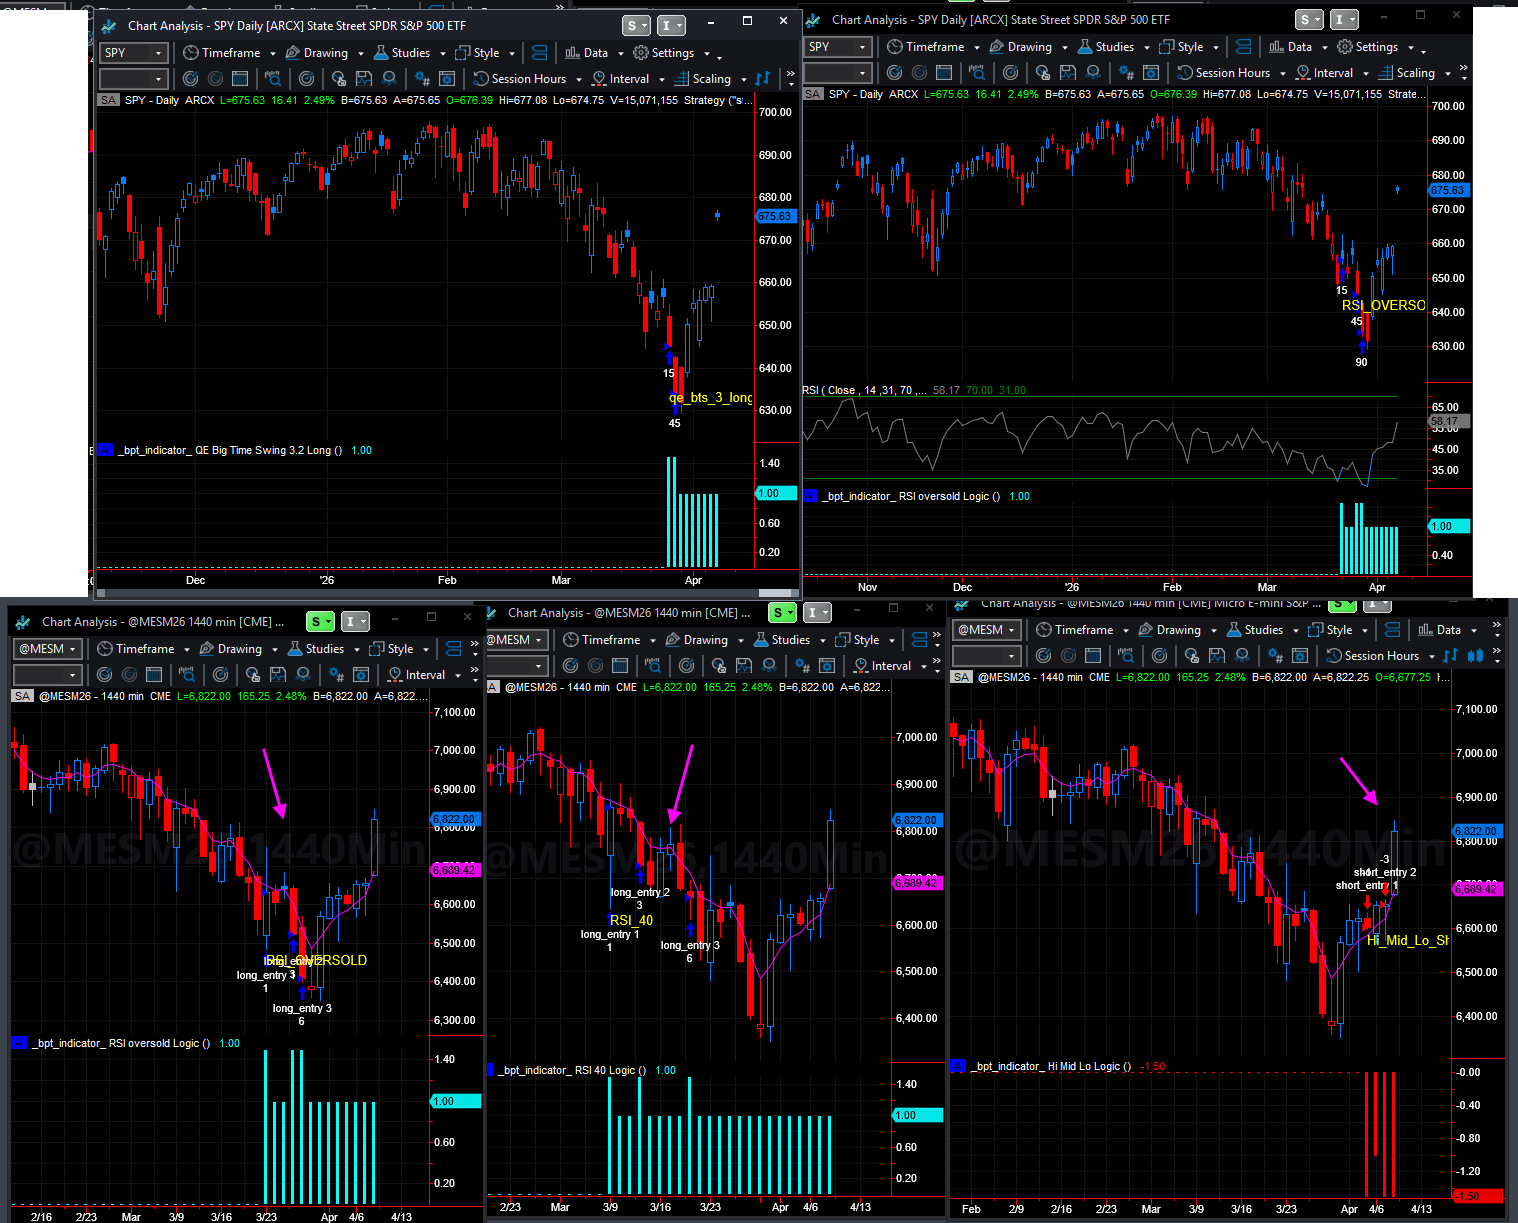1518x1223 pixels.
Task: Click the gear-and-hash icon in the SPY QE Big Time Swing window
Action: [x=422, y=79]
